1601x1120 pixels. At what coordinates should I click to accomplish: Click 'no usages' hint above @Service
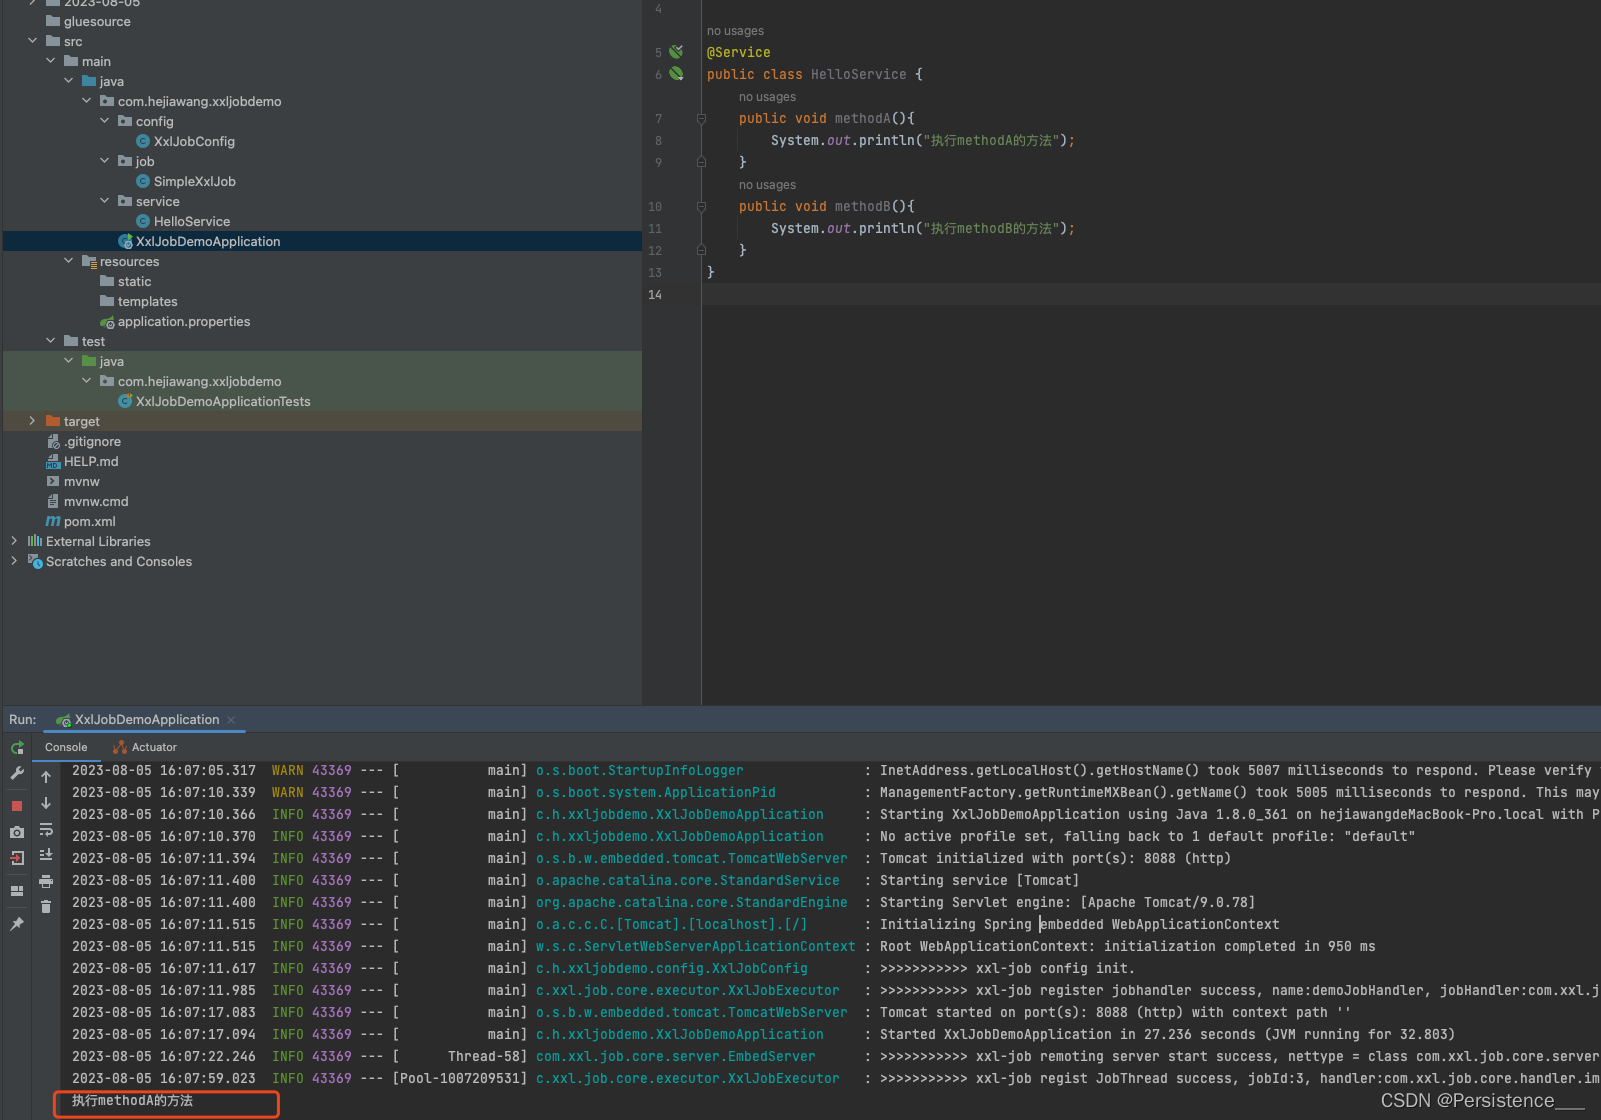735,31
